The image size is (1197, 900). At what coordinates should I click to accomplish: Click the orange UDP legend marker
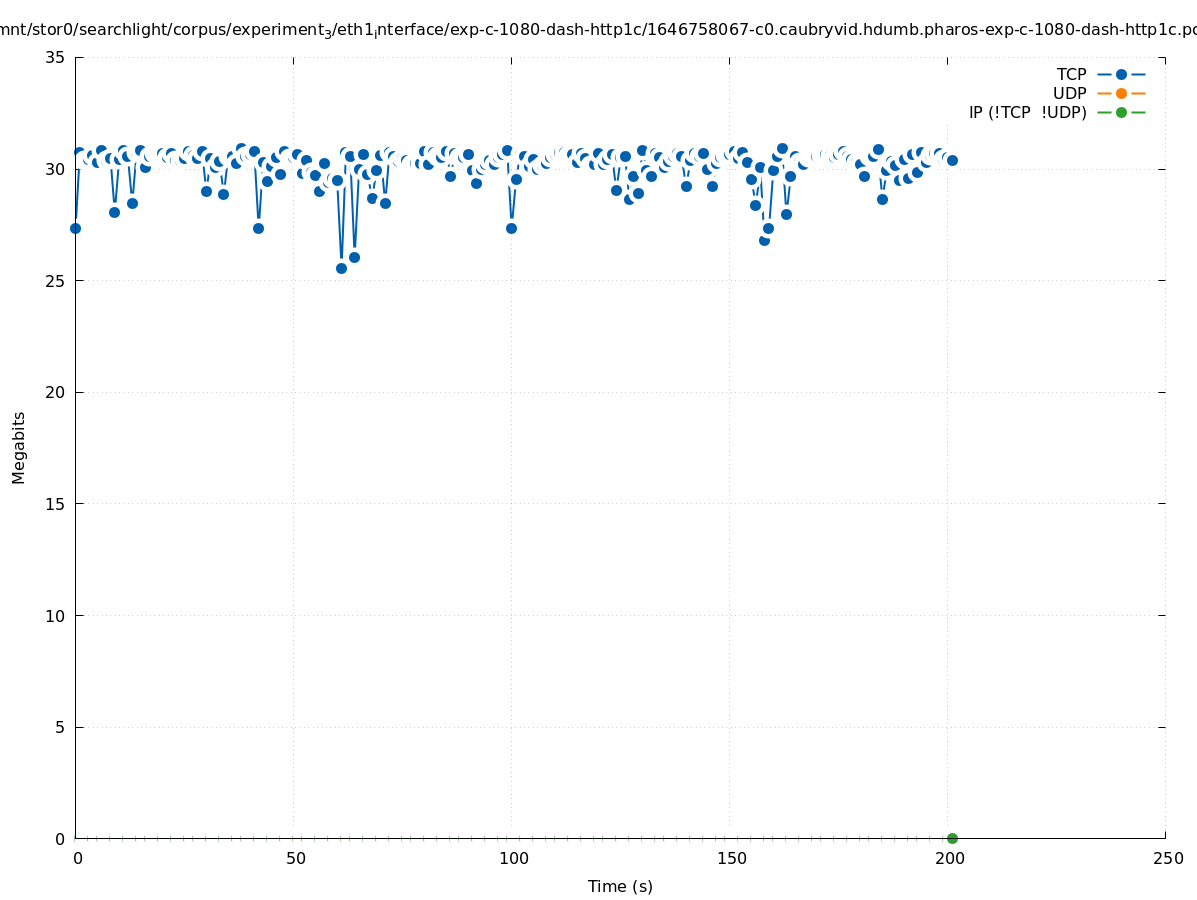(x=1121, y=93)
